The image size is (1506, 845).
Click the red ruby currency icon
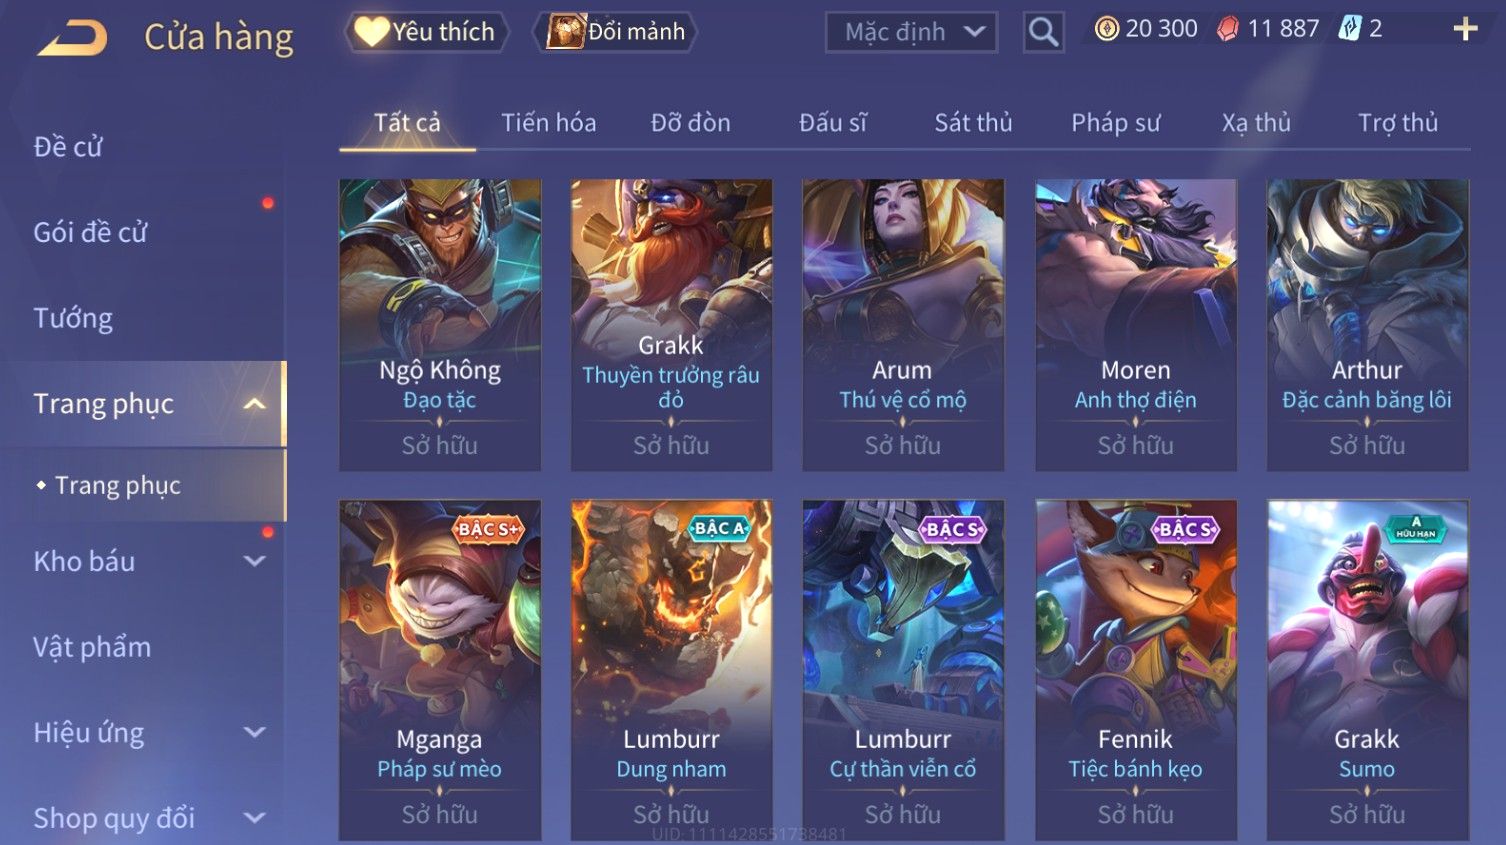1227,29
